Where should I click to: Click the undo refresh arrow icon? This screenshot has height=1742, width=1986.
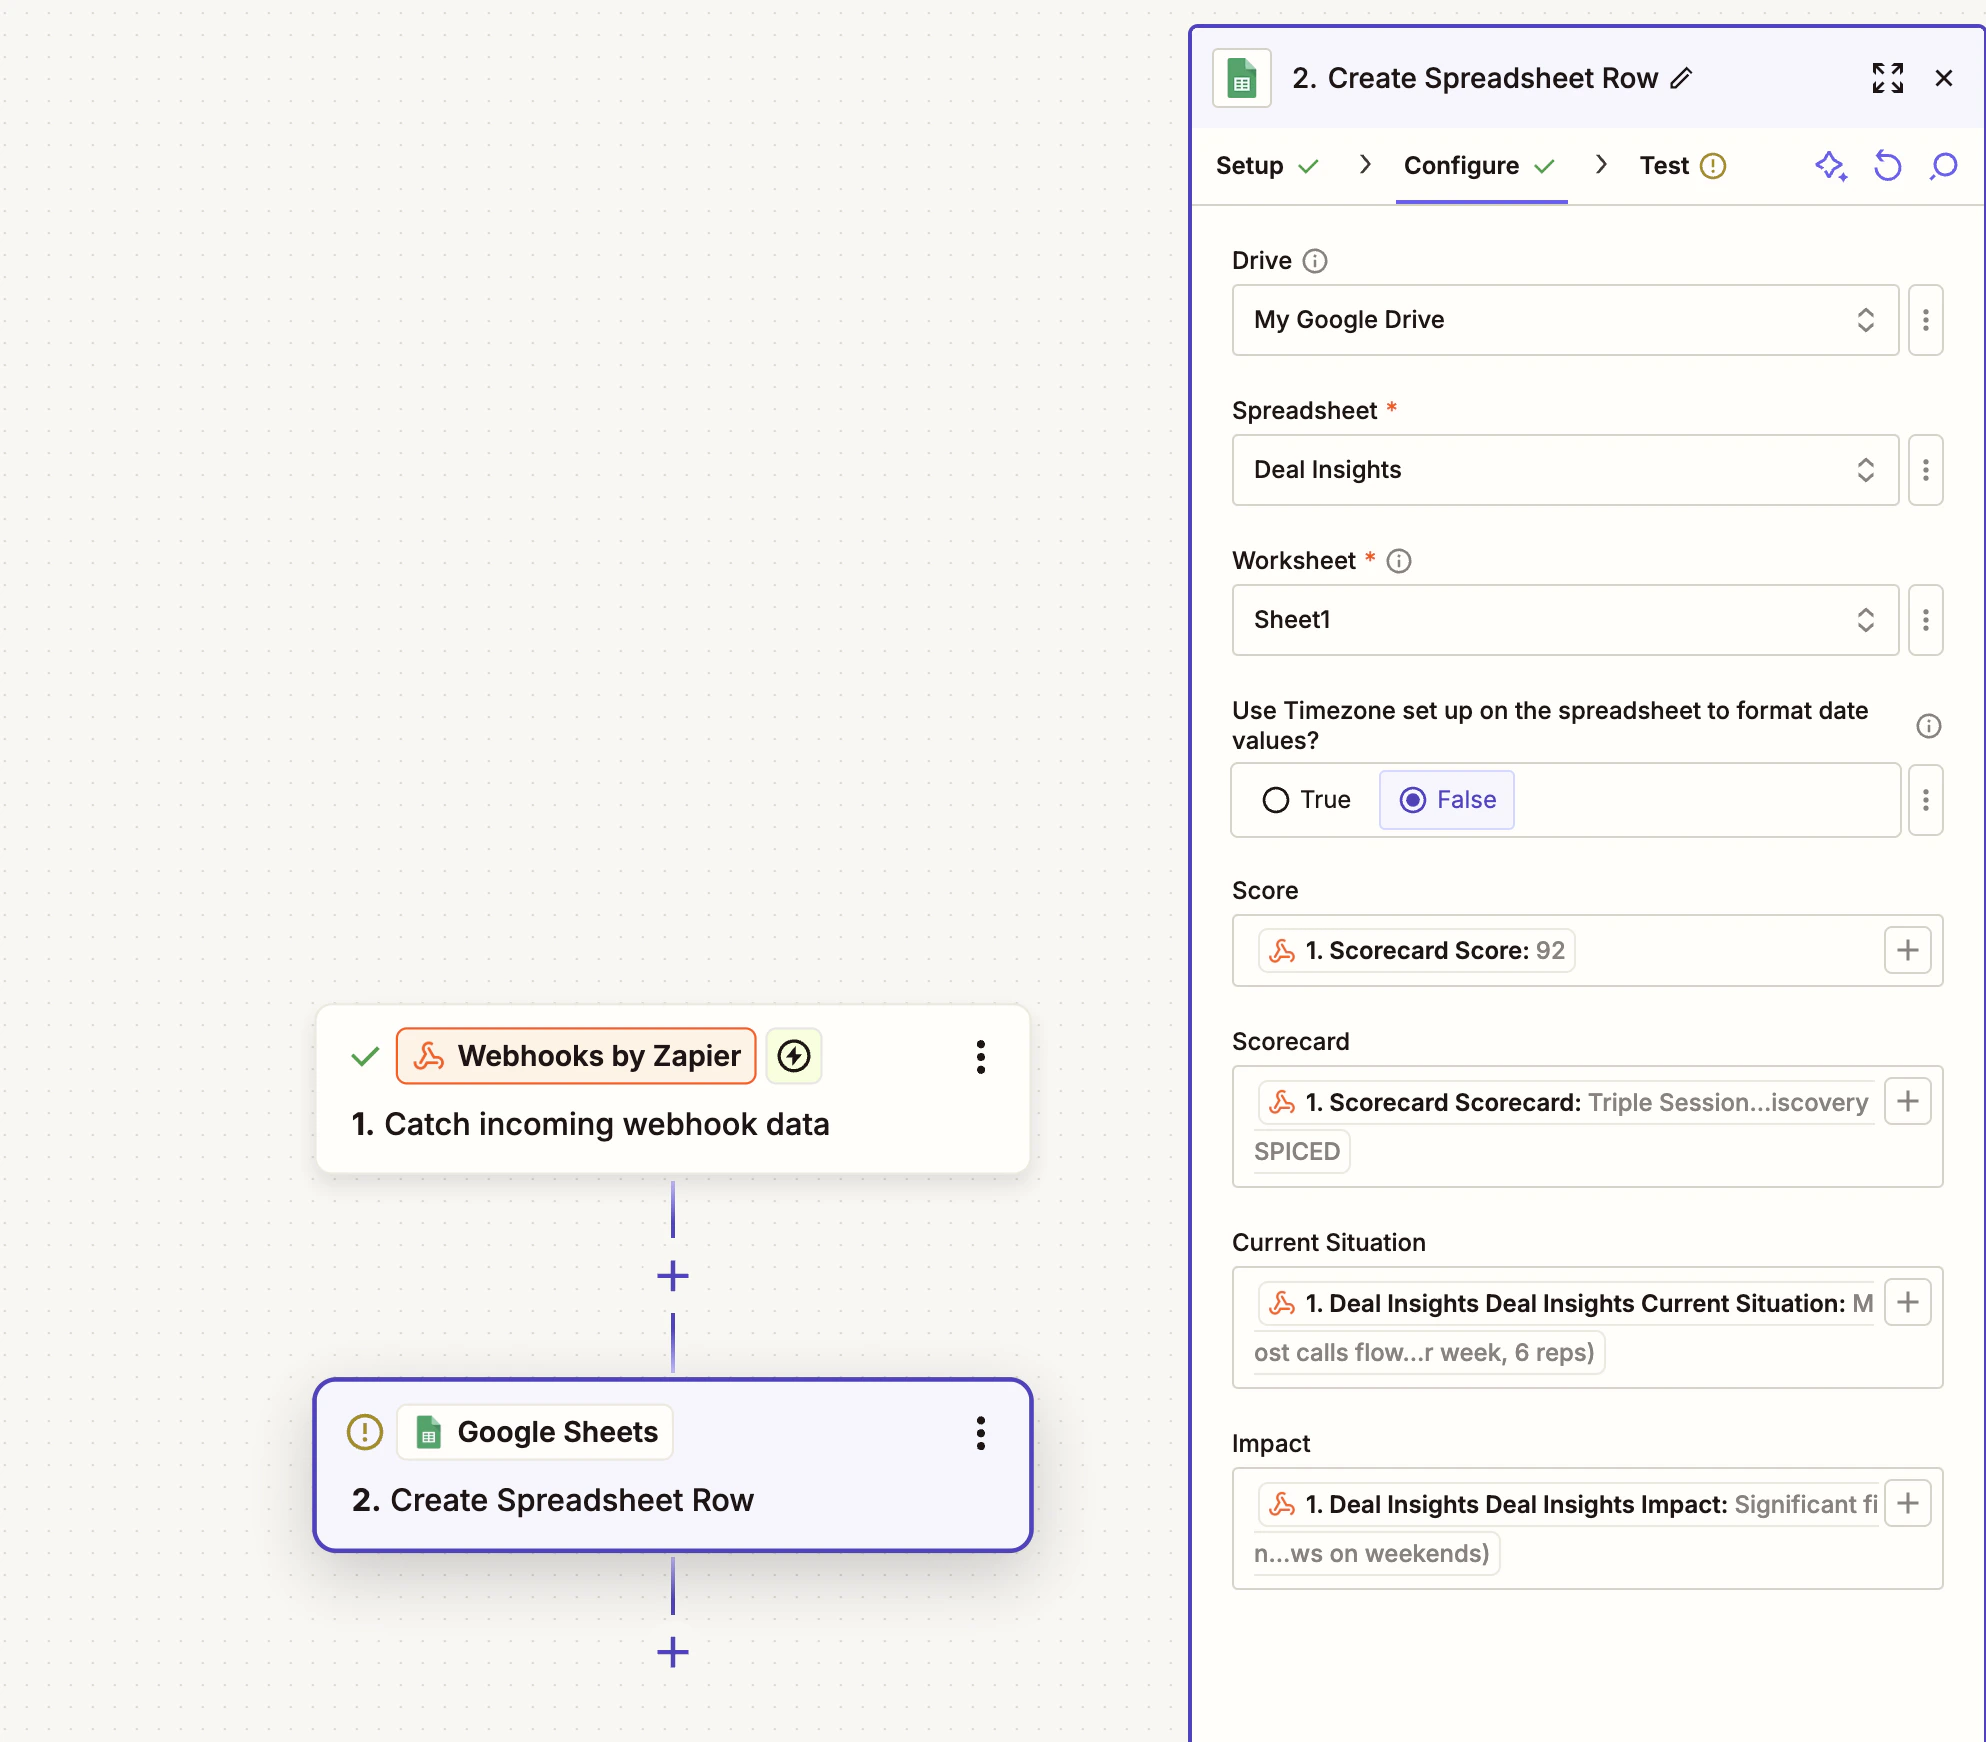tap(1887, 166)
